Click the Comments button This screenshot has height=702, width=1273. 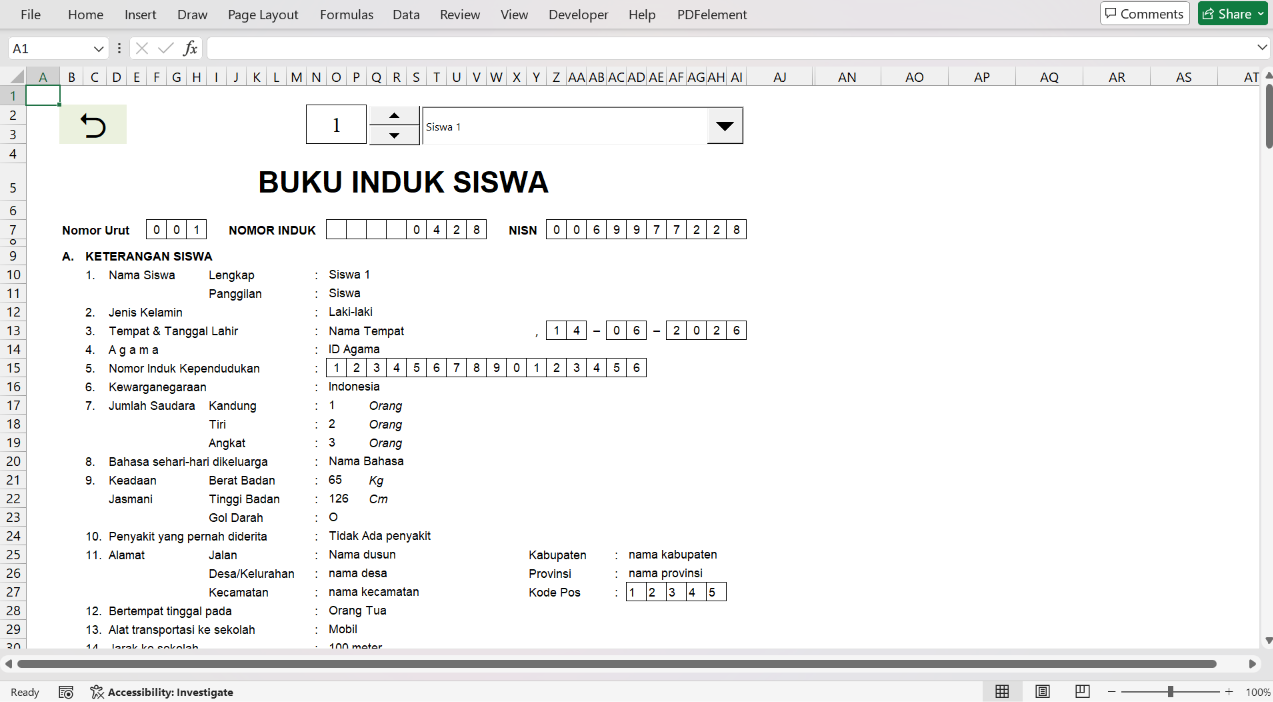[x=1145, y=14]
